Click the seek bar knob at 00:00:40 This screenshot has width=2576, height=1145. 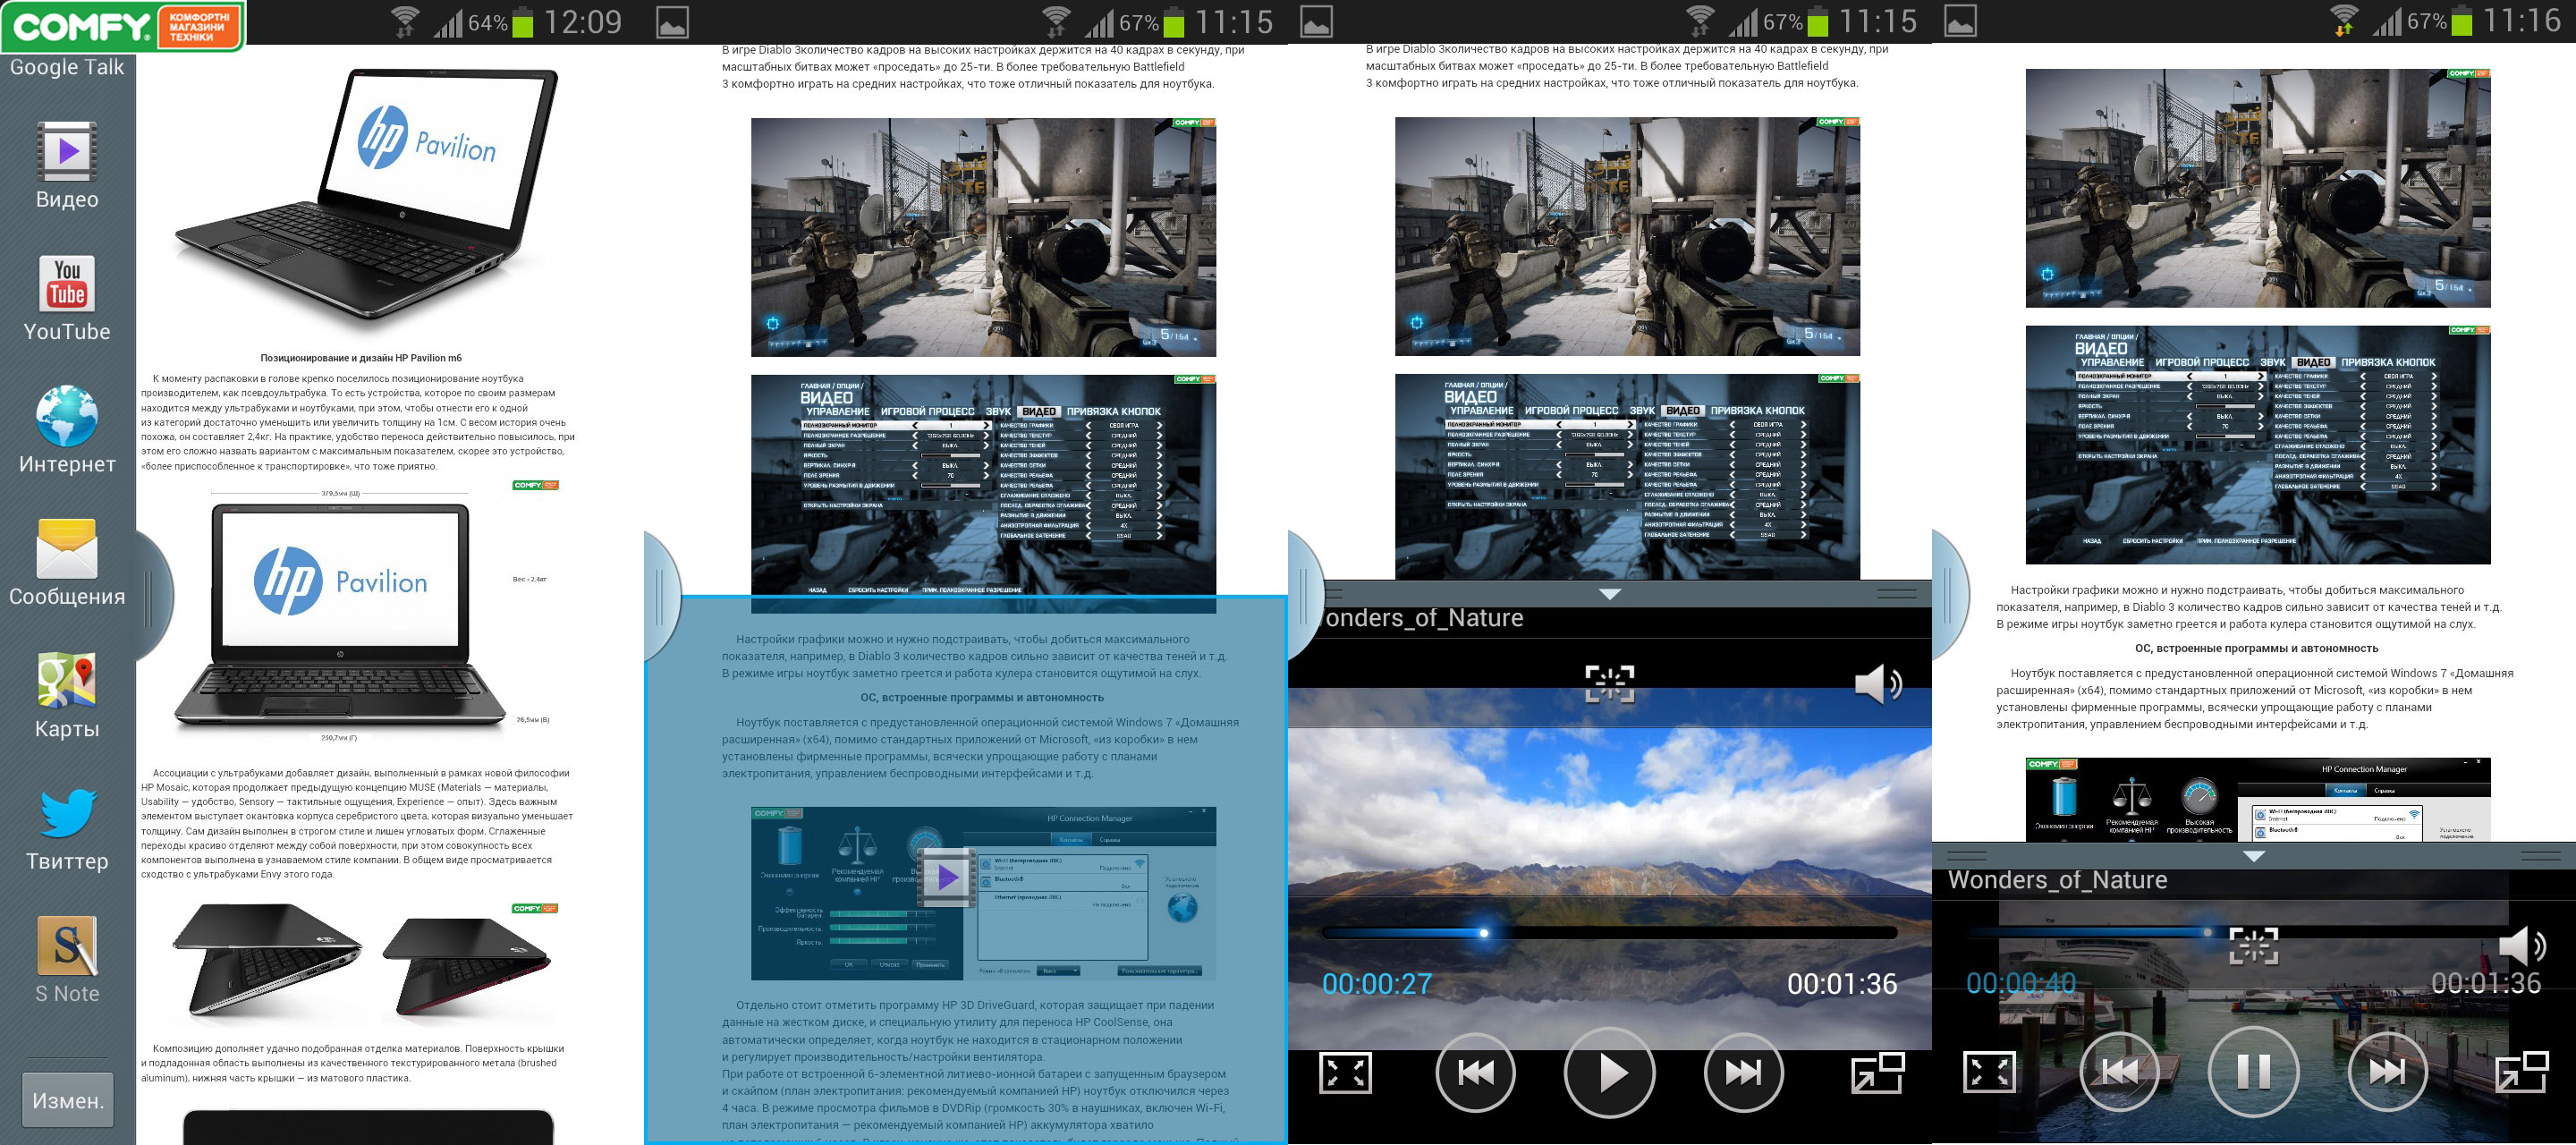pos(2207,933)
